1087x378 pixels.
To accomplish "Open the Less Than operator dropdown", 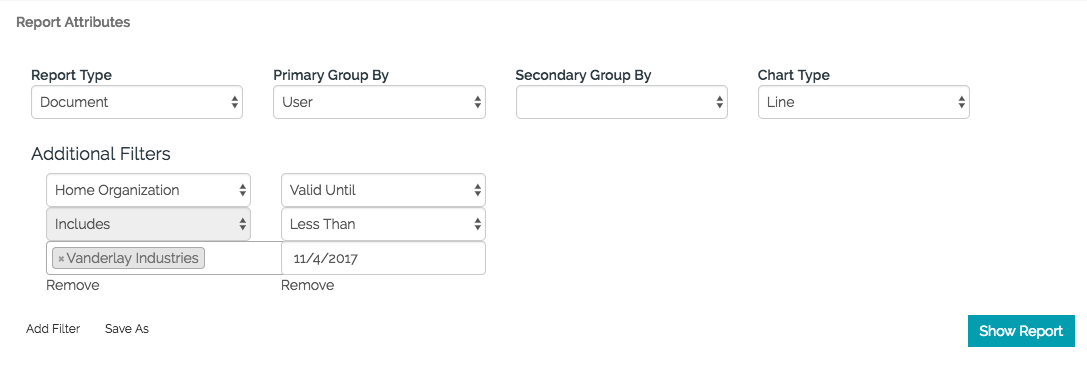I will pos(383,224).
